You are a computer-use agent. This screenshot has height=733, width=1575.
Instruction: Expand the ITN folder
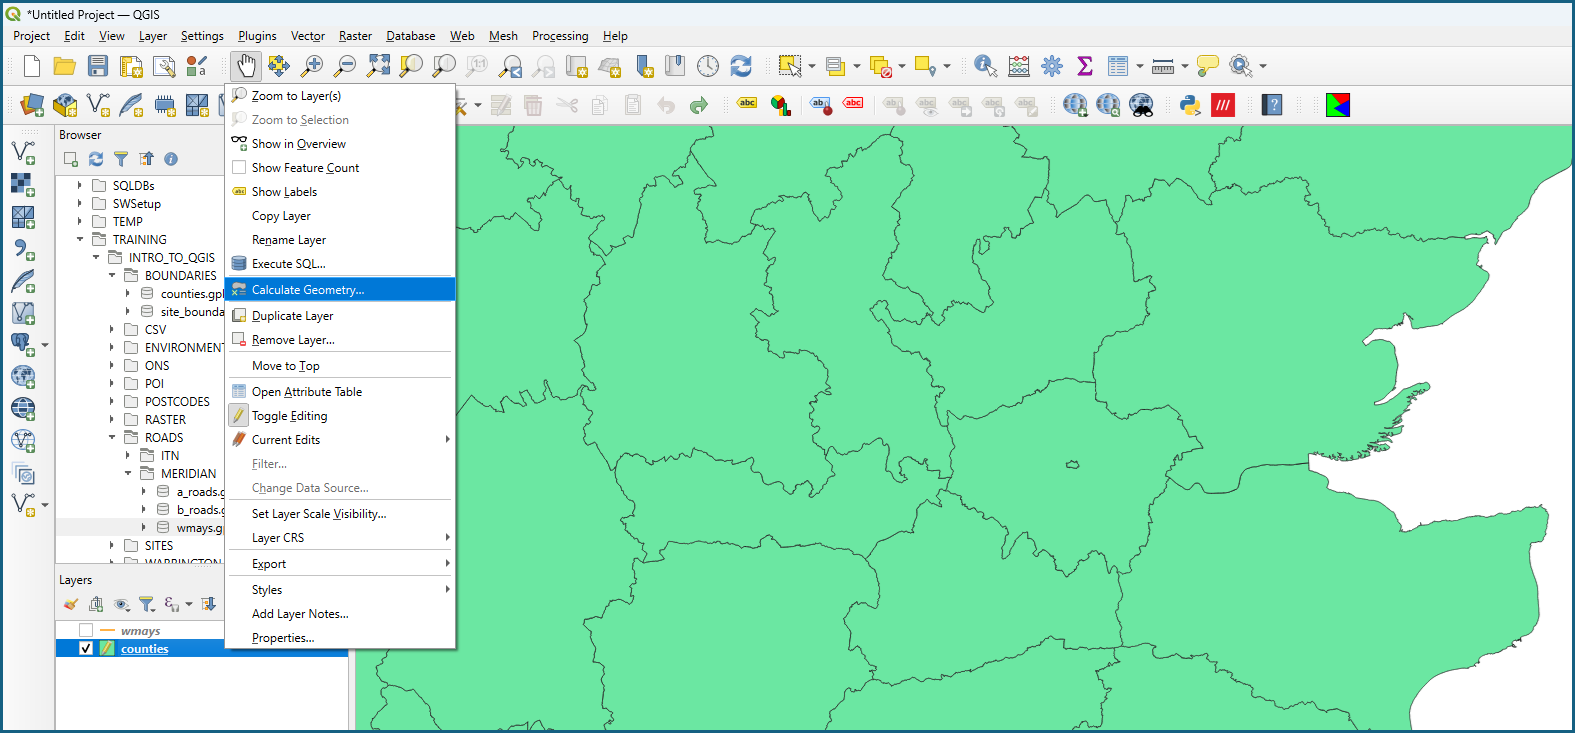pos(128,455)
